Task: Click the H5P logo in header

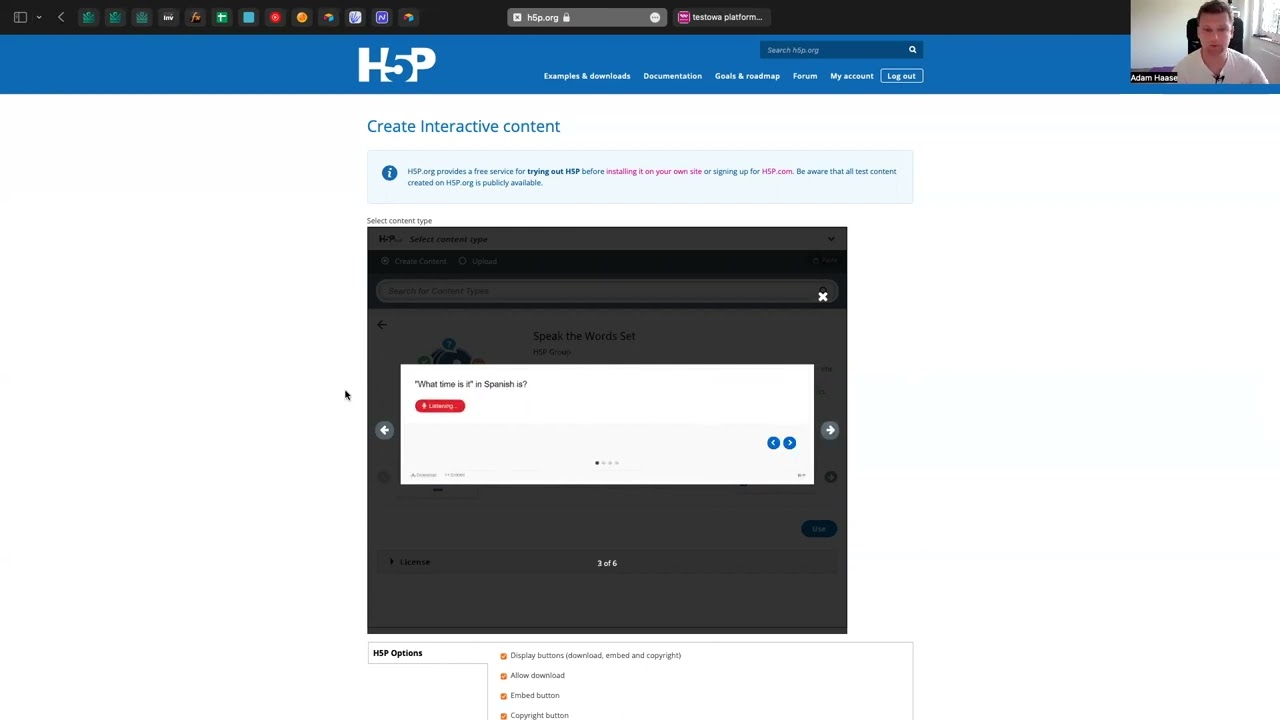Action: tap(397, 64)
